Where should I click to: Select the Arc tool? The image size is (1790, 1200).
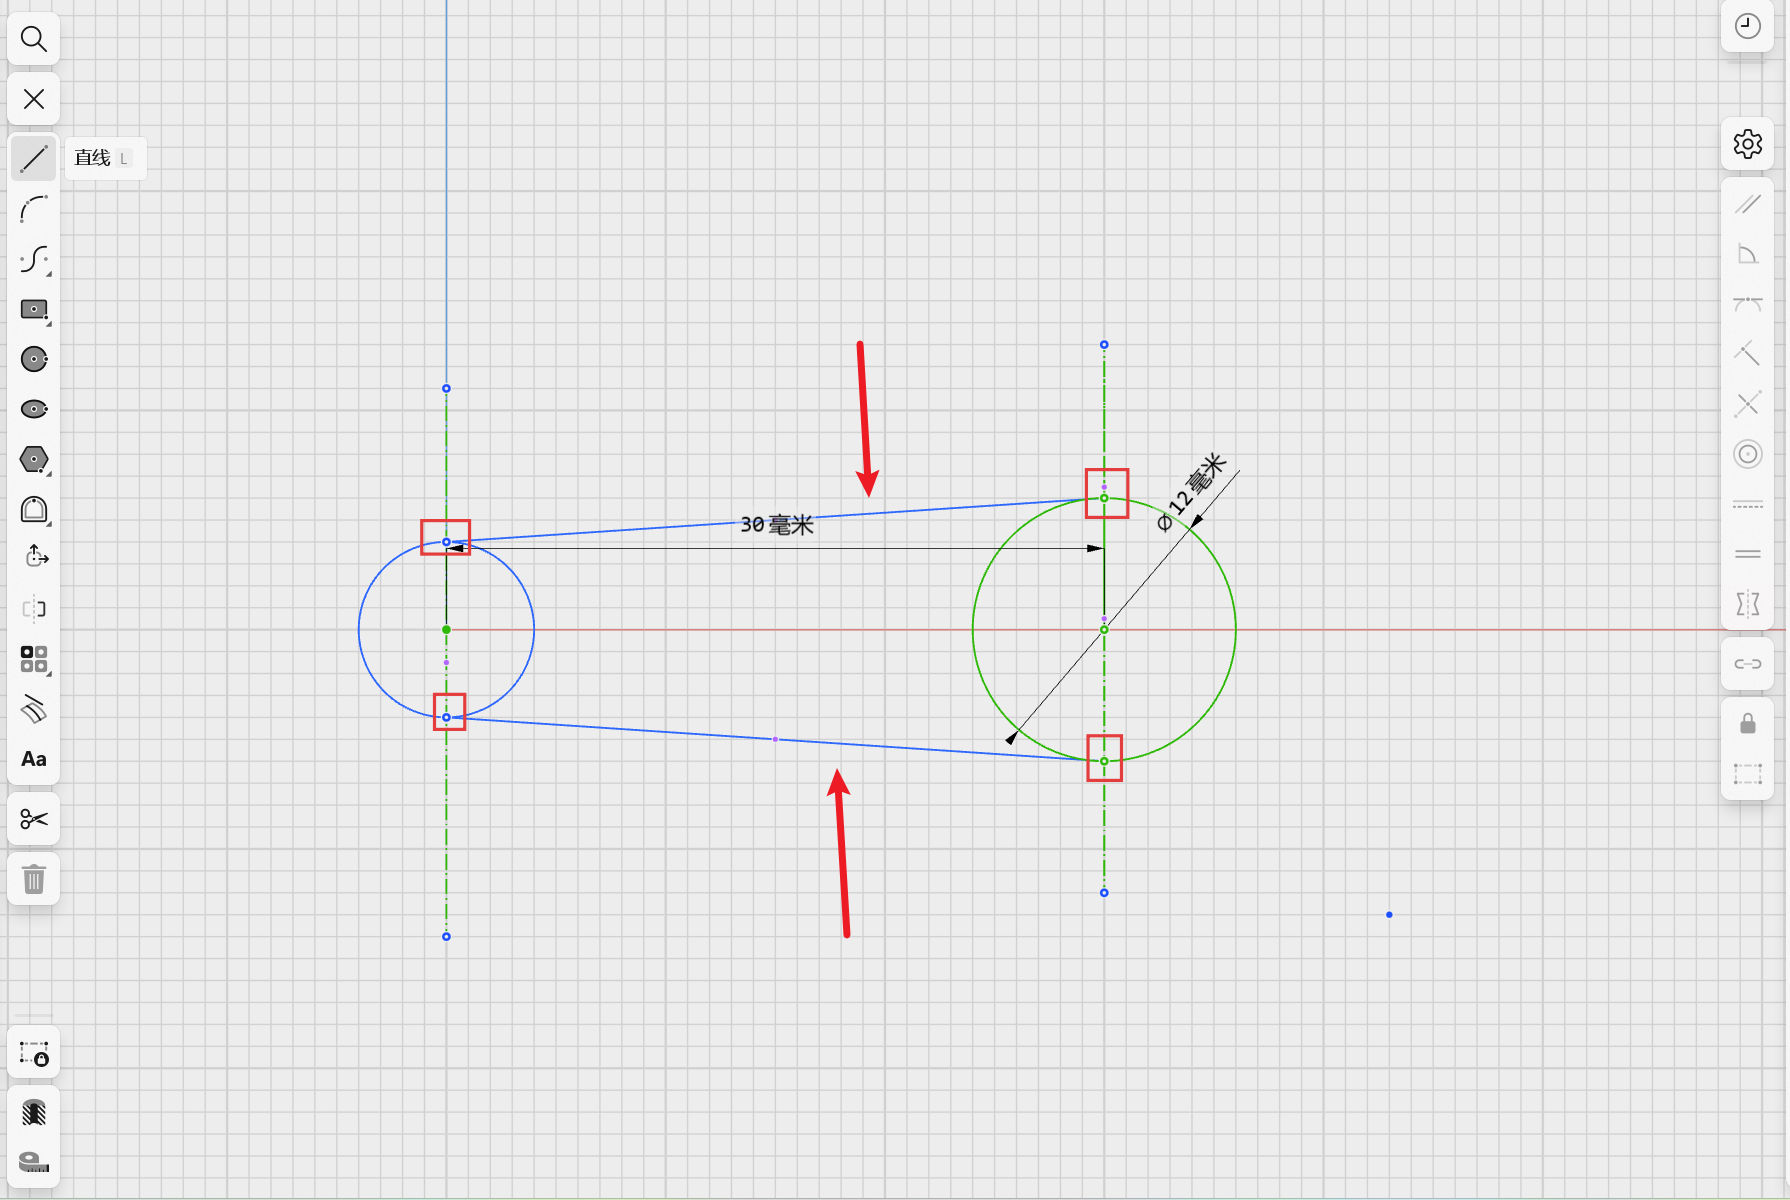click(x=34, y=209)
